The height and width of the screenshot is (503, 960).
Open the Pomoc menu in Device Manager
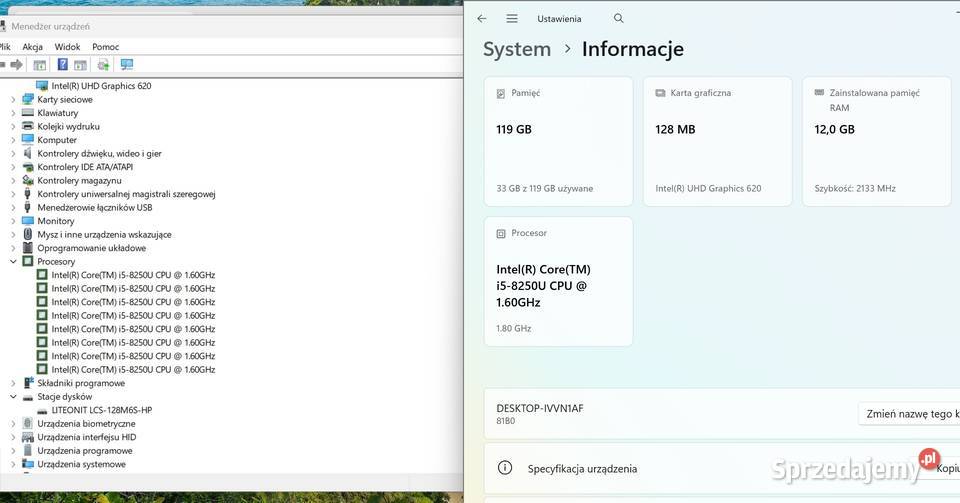(105, 47)
